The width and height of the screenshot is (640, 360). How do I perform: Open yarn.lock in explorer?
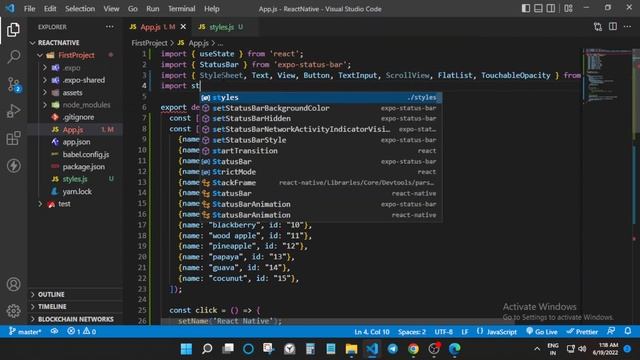(x=78, y=191)
